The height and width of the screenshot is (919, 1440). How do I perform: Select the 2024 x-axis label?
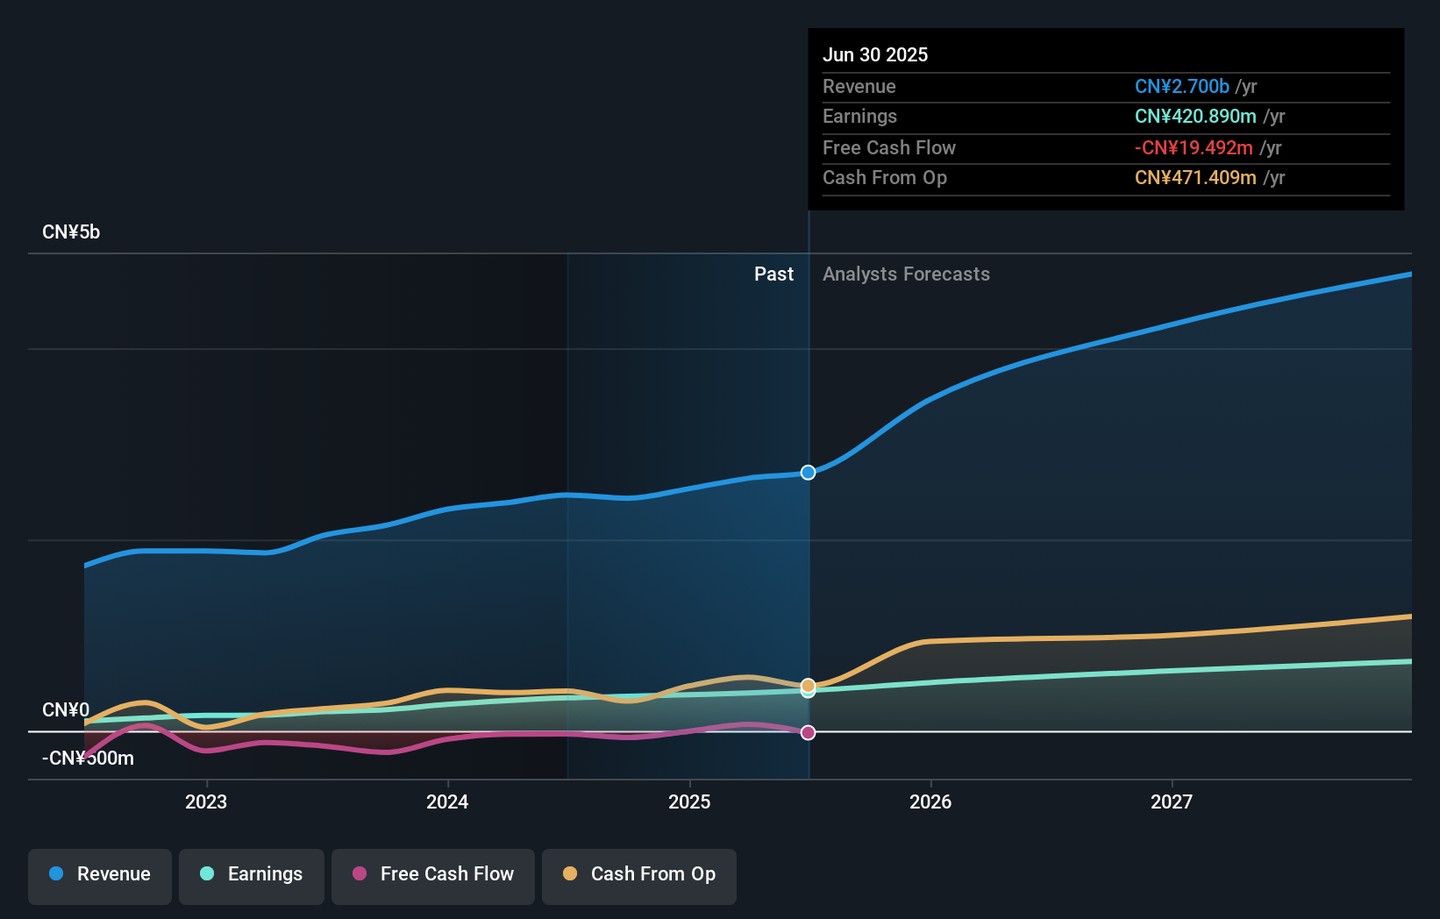[447, 802]
